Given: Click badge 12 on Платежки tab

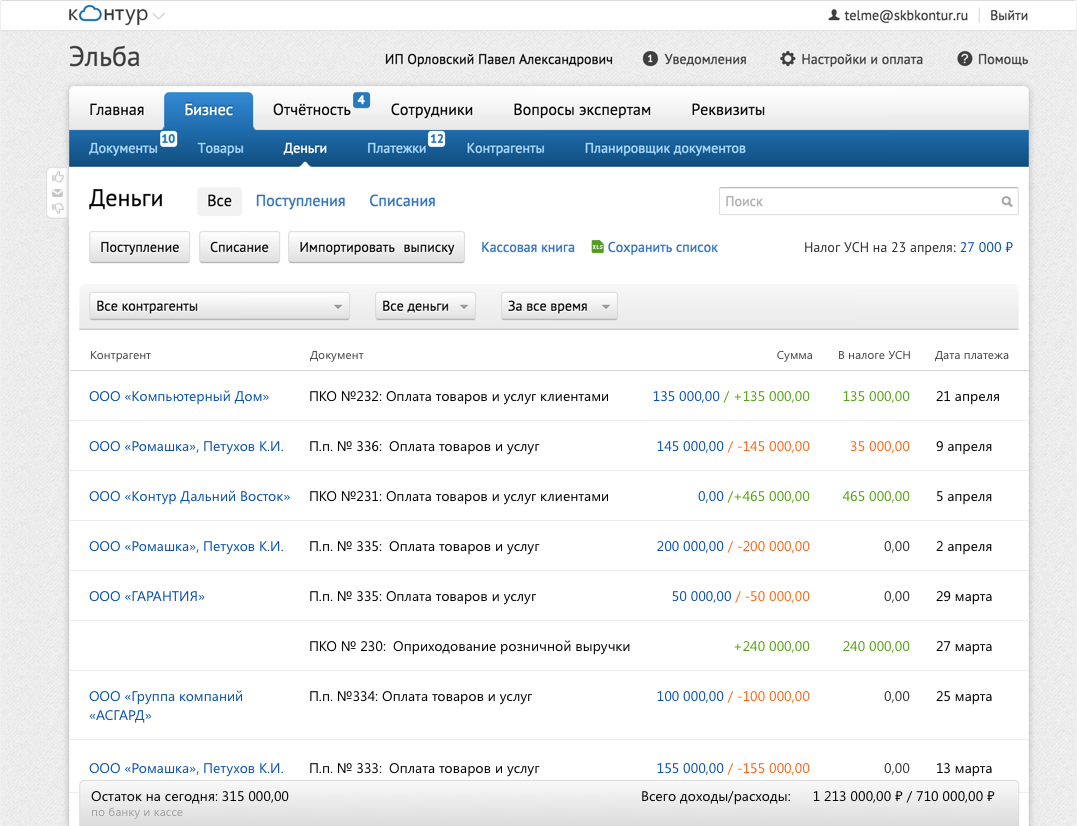Looking at the screenshot, I should point(437,139).
